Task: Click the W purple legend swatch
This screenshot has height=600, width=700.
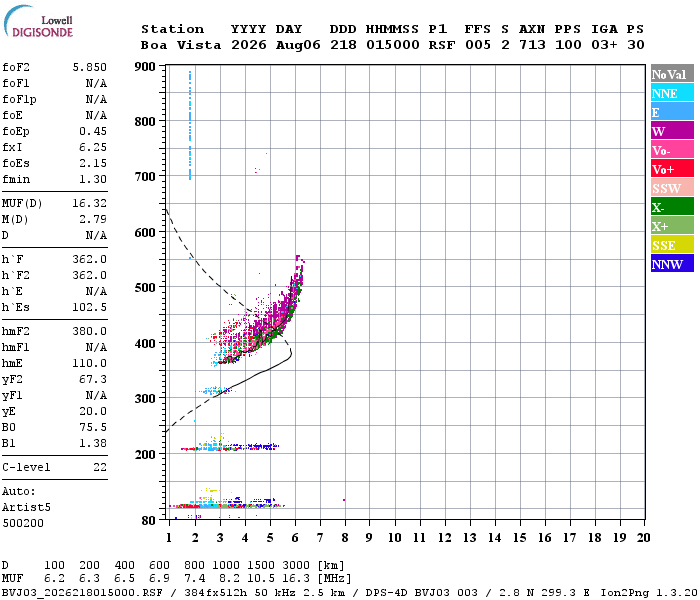Action: click(672, 131)
